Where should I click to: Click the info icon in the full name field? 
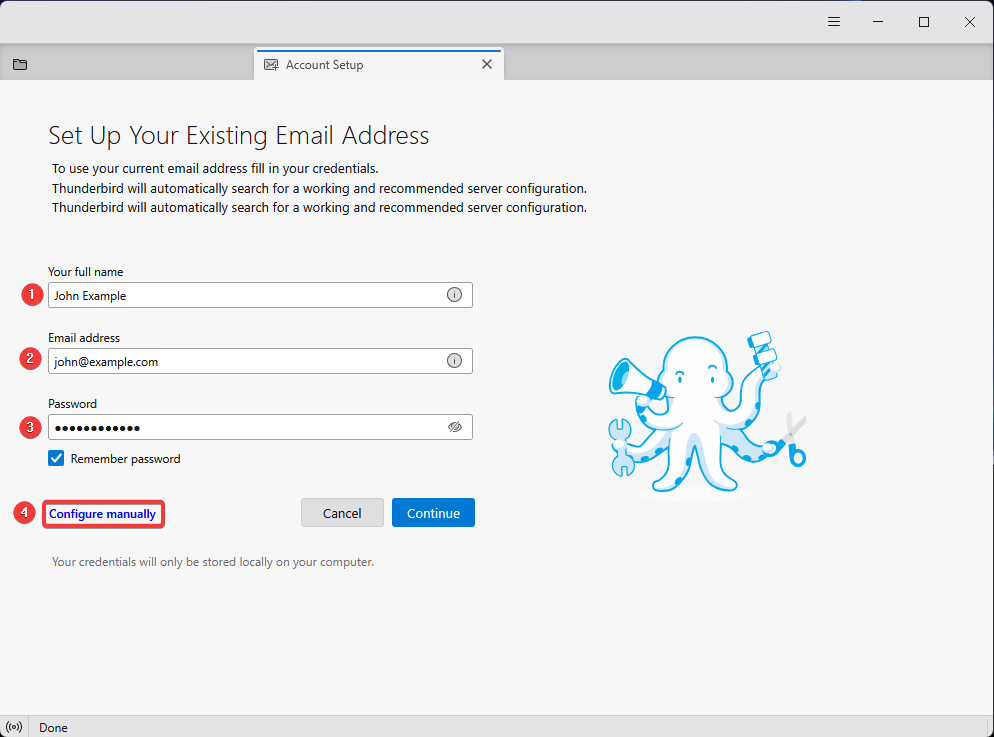(454, 295)
